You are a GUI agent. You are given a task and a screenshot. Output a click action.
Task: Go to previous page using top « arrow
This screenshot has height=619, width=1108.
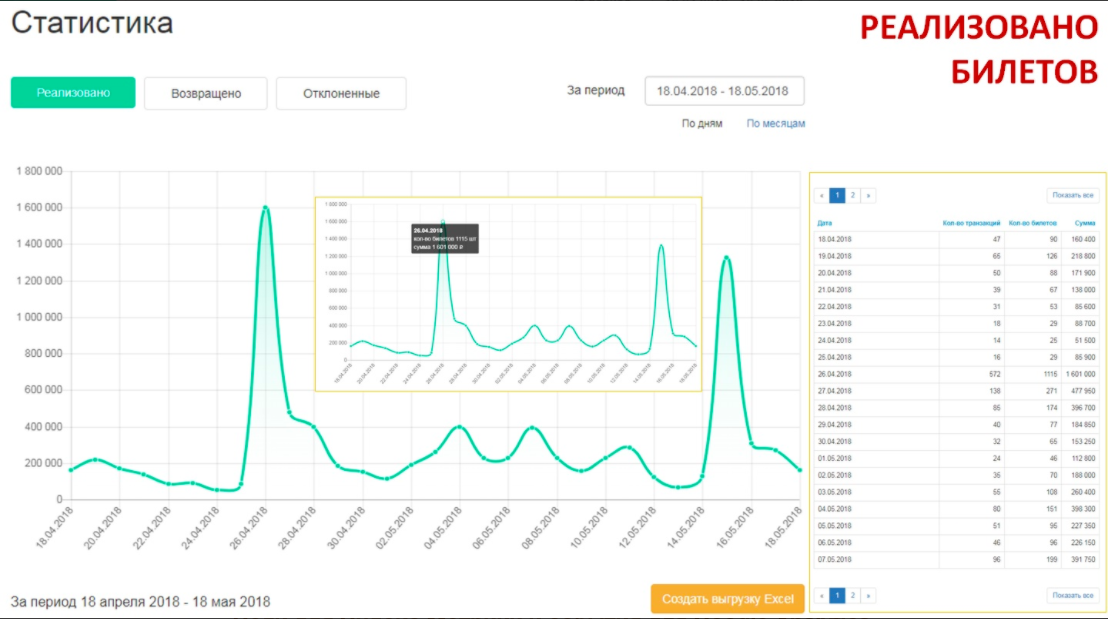(822, 196)
